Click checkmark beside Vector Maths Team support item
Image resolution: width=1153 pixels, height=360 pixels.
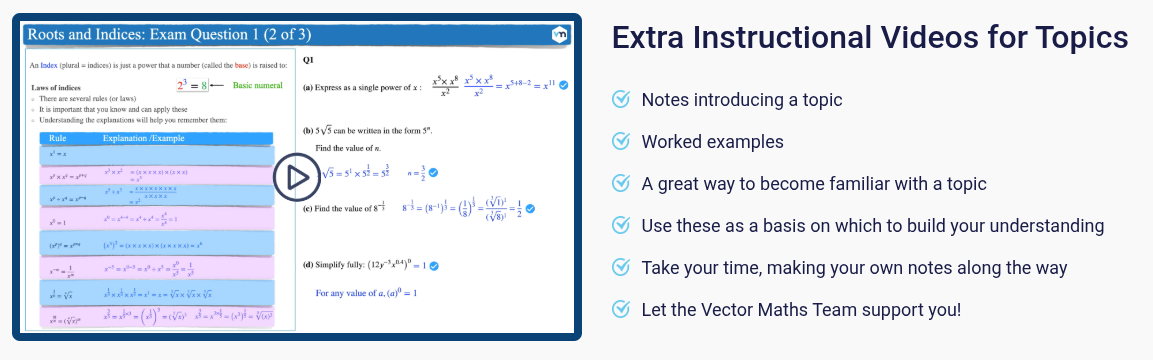coord(621,309)
